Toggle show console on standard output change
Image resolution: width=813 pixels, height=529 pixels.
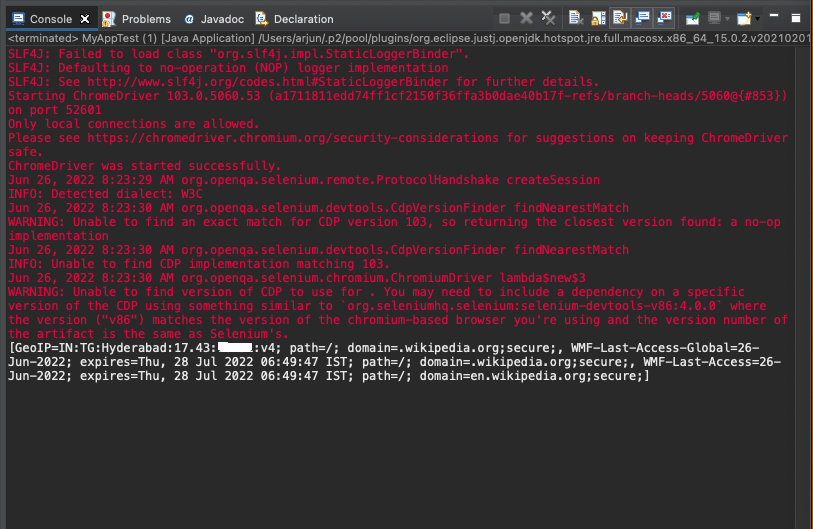point(642,18)
